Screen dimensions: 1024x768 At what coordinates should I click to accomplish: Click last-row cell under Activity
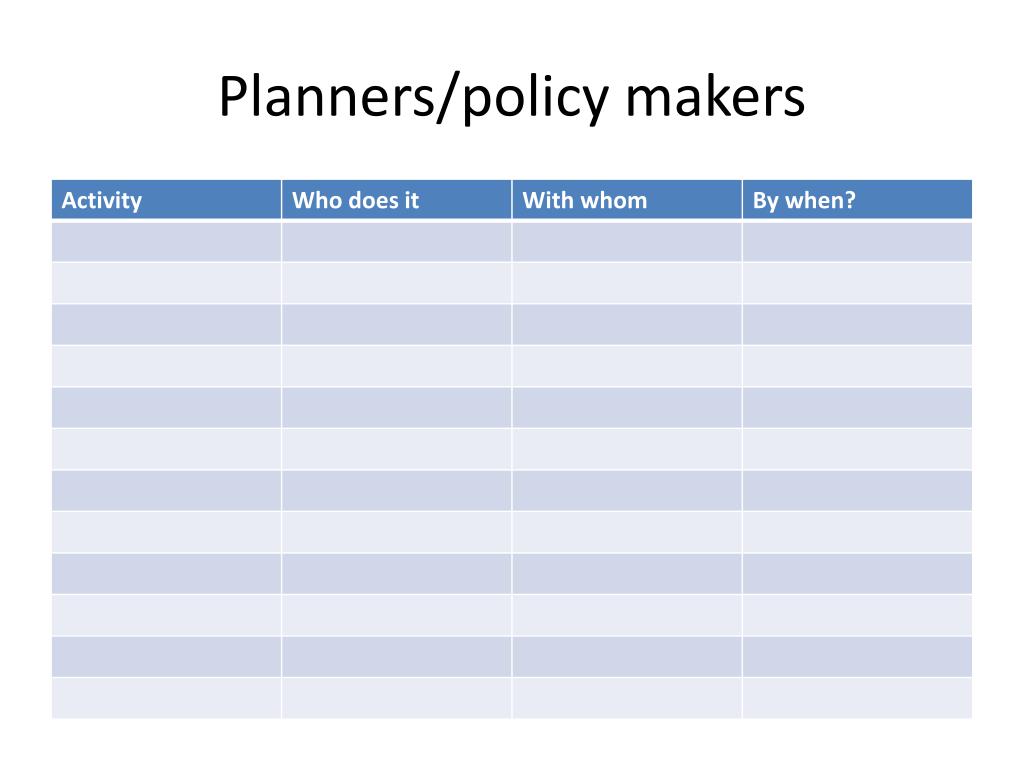point(167,698)
